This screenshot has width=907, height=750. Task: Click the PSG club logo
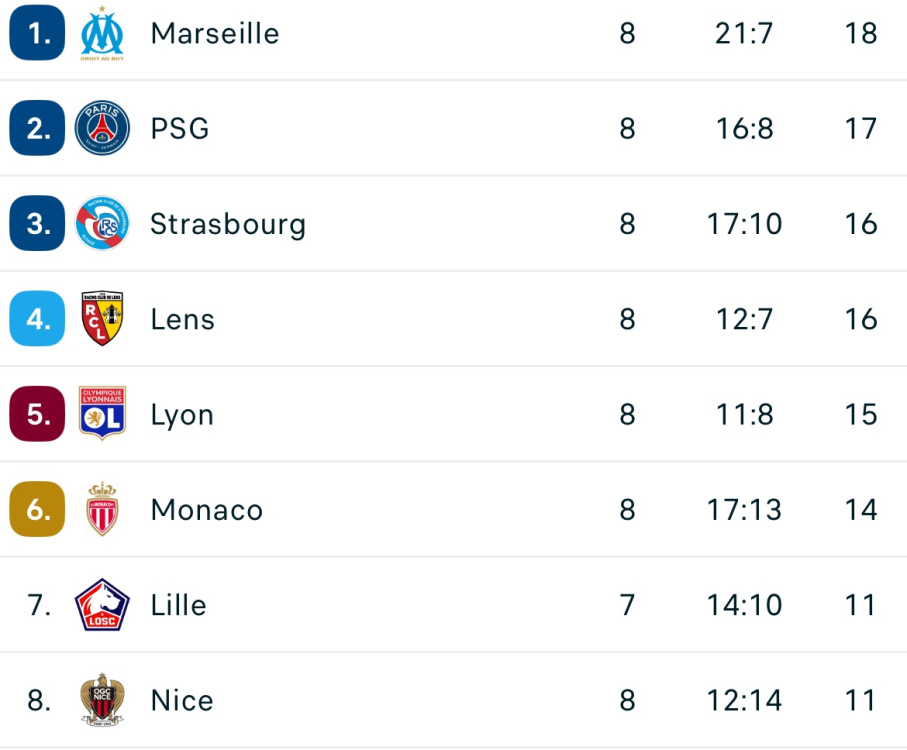[x=102, y=129]
